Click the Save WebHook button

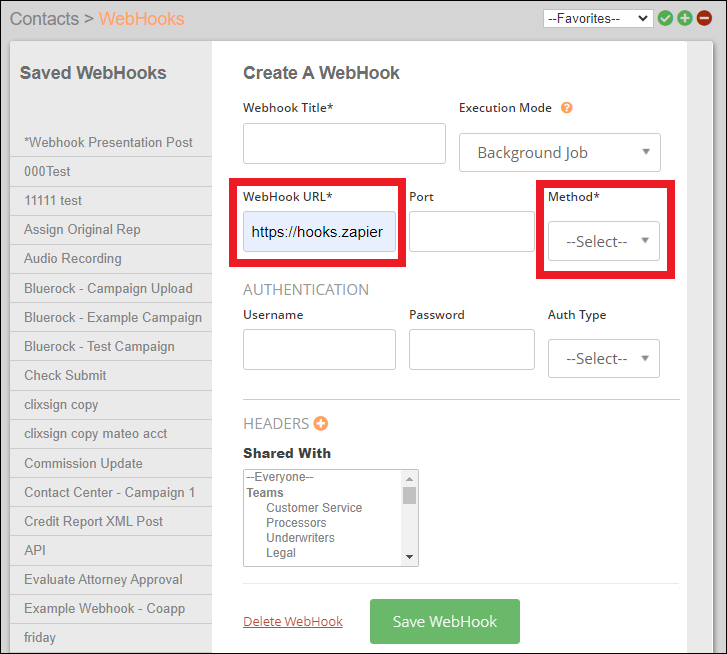click(x=445, y=621)
